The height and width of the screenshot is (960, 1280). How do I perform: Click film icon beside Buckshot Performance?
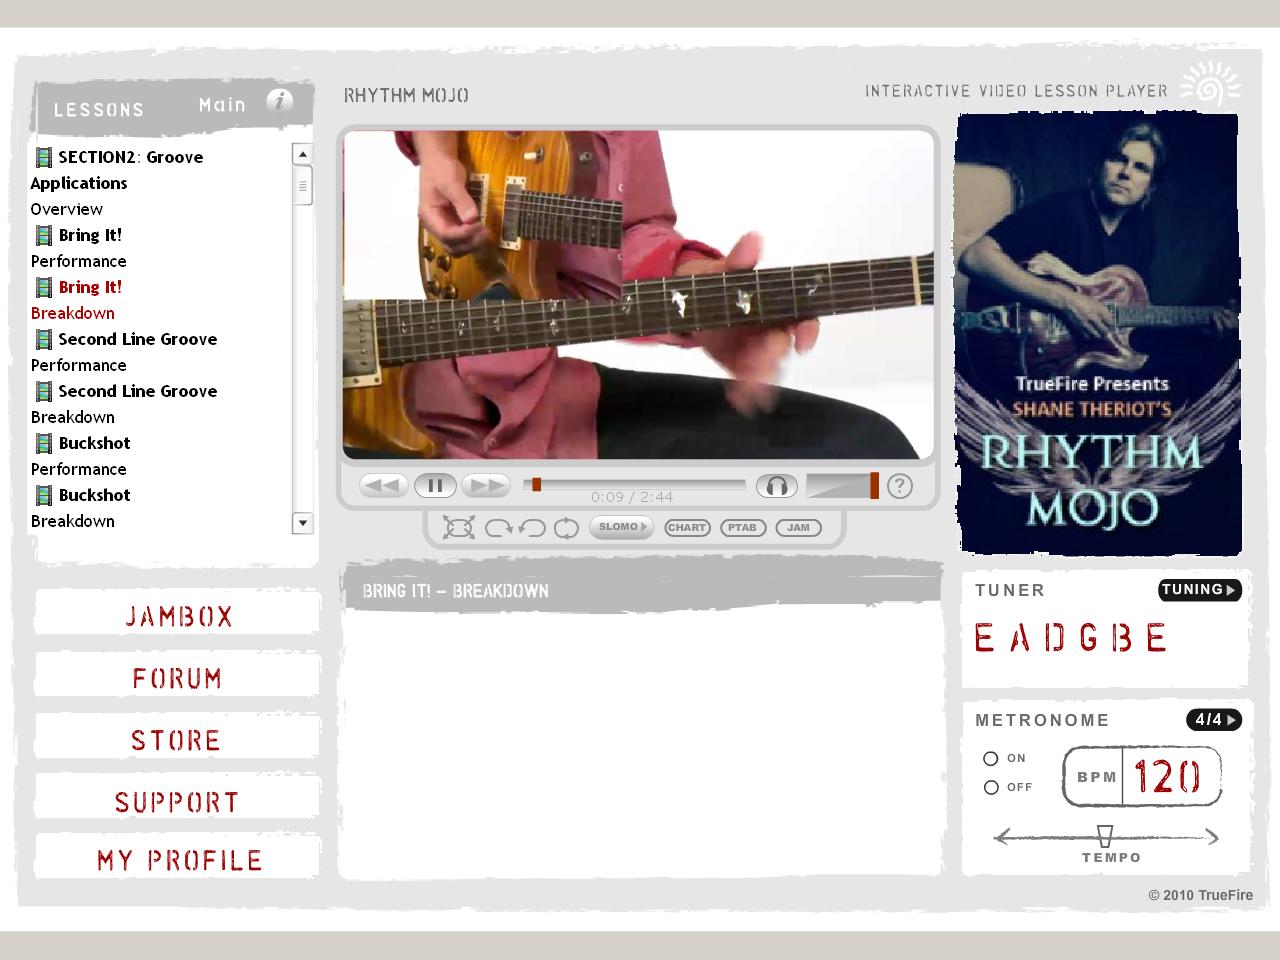(x=44, y=443)
